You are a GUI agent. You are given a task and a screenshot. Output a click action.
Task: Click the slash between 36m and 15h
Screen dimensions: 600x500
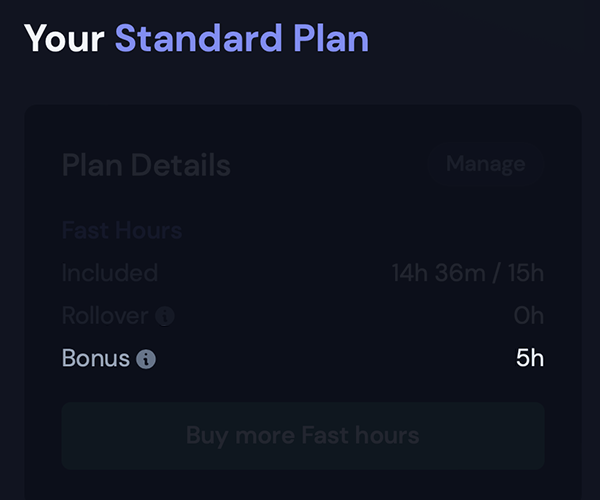497,273
